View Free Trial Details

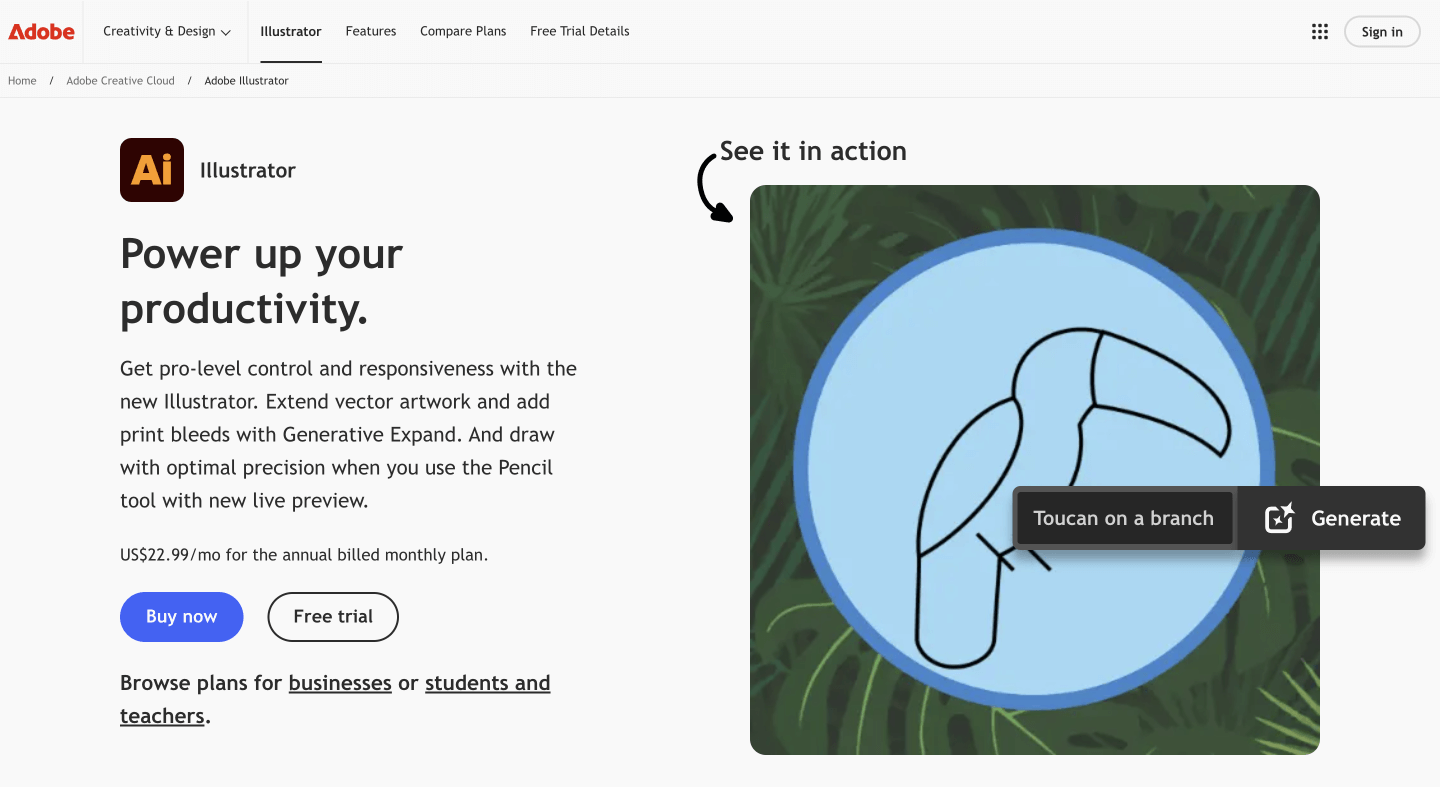pos(579,31)
